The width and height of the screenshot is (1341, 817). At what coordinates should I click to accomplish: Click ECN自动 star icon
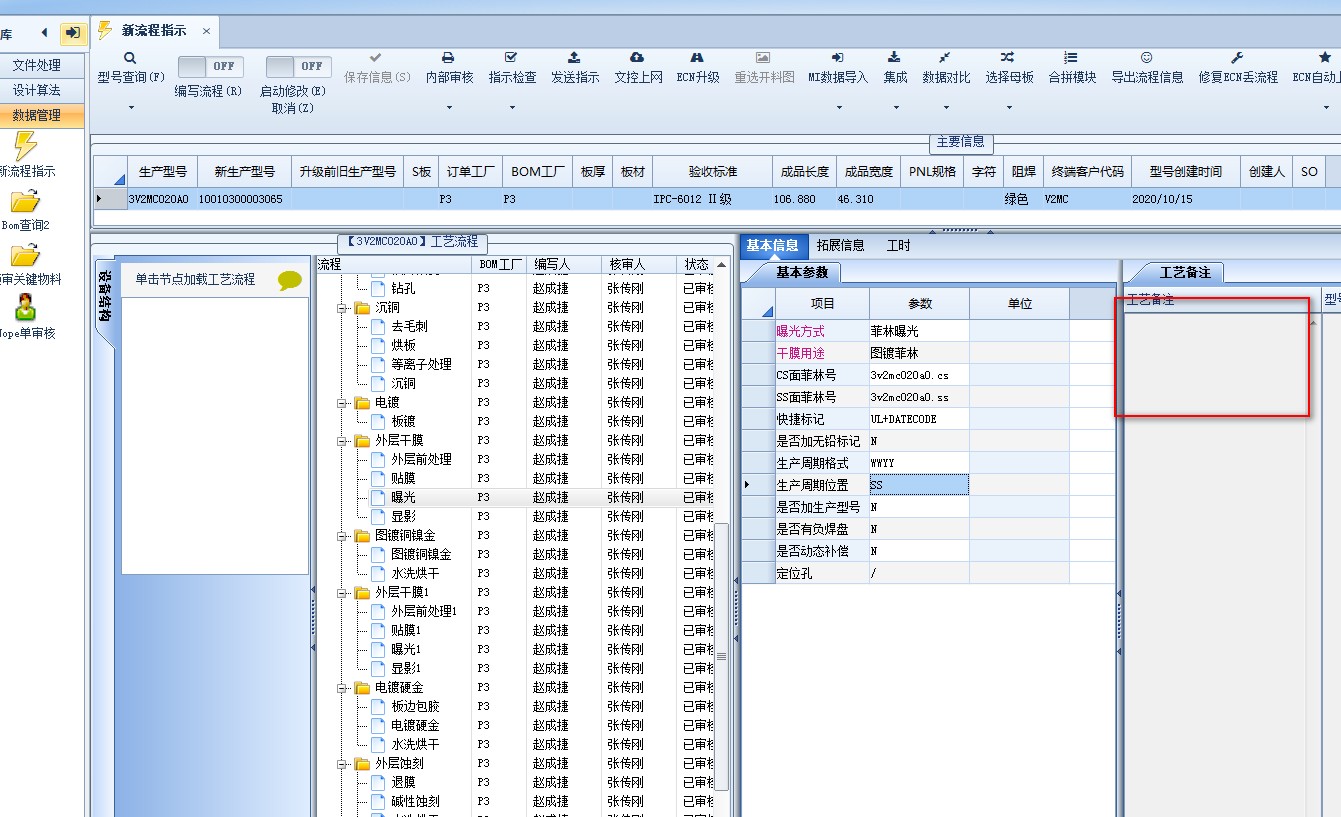(x=1325, y=58)
